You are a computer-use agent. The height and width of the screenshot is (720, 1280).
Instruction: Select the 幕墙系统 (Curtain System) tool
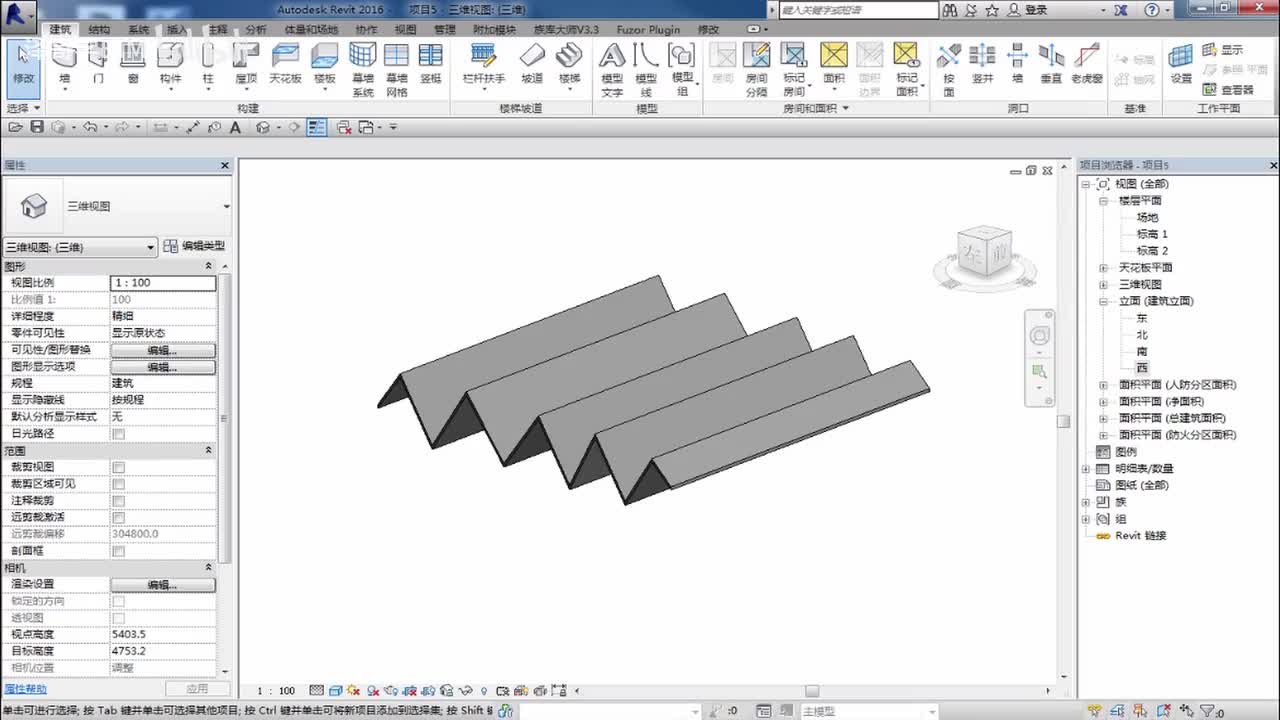click(363, 70)
